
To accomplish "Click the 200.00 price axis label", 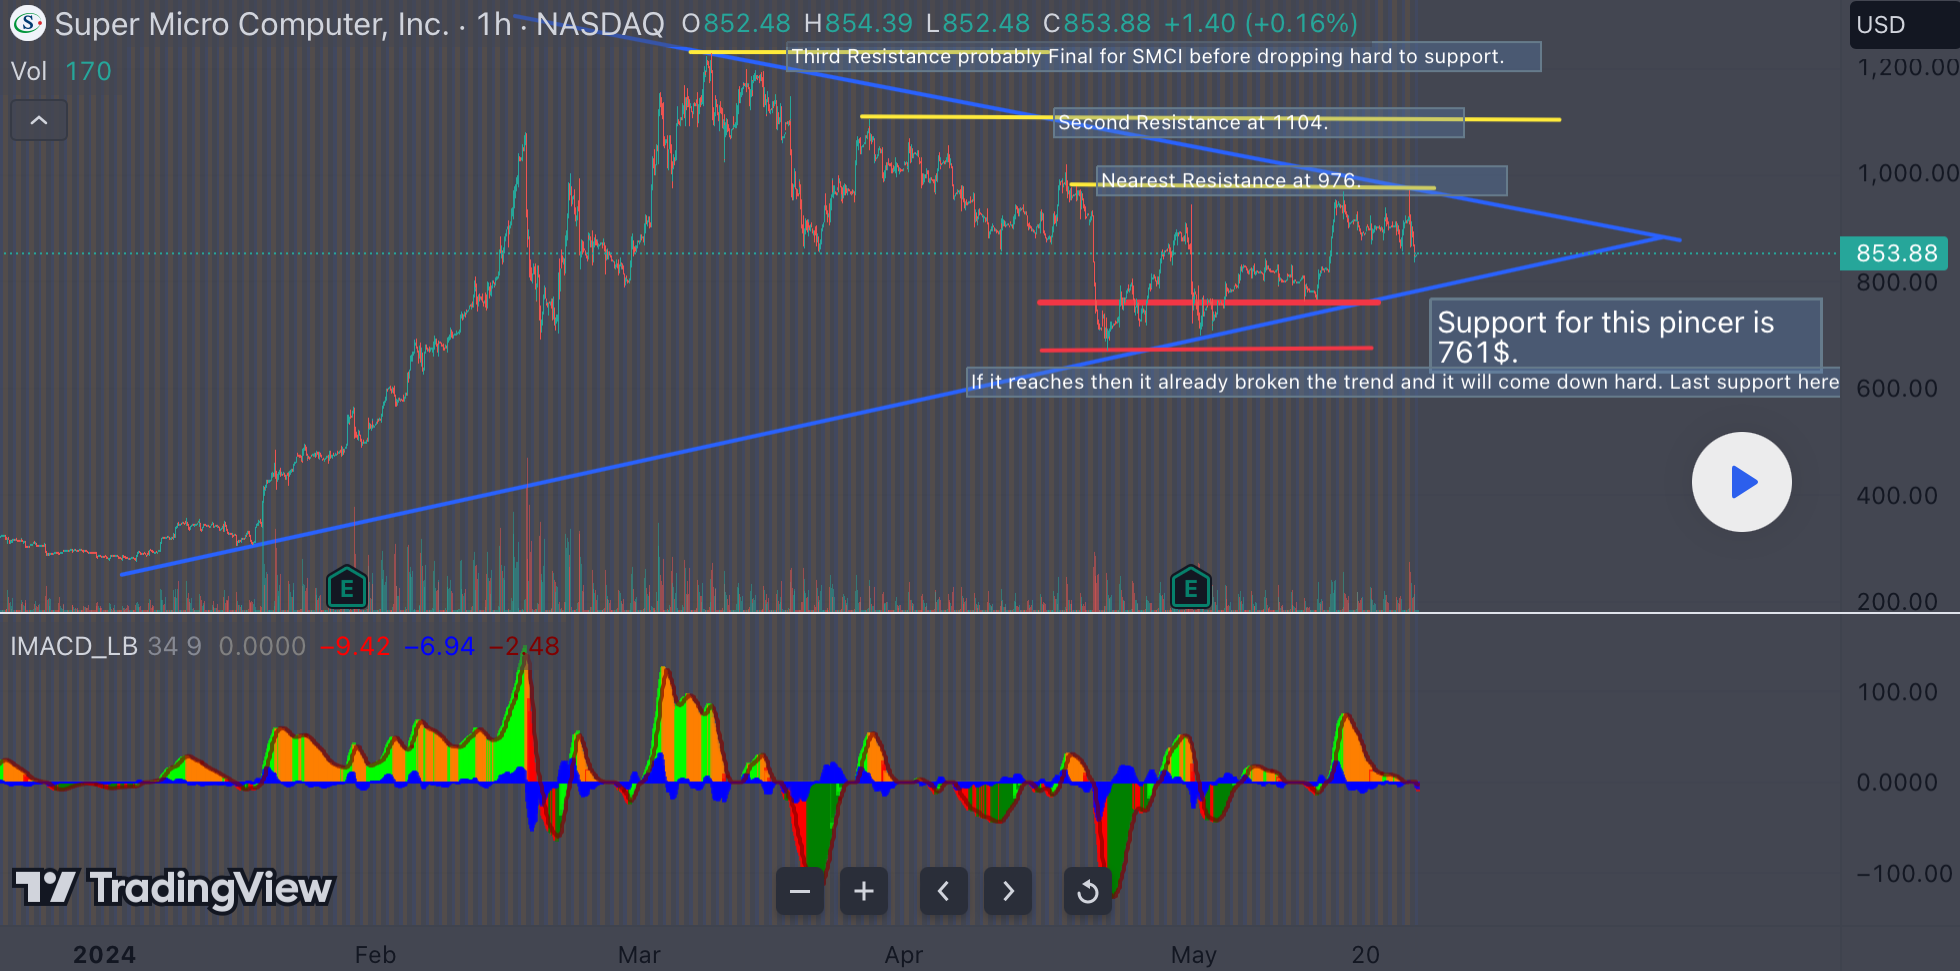I will click(x=1897, y=601).
